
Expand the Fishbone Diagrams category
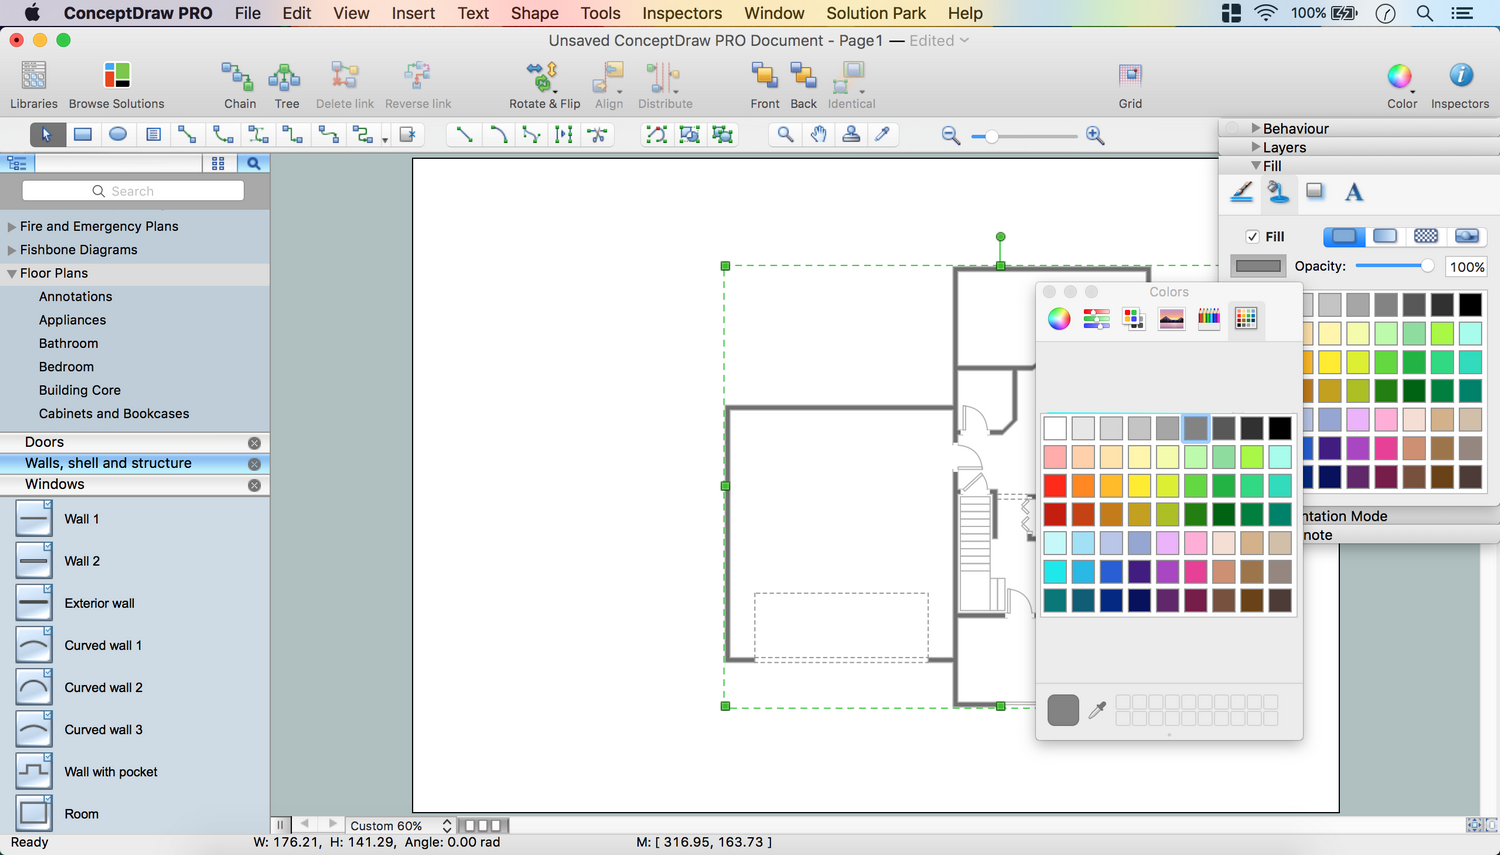pos(12,250)
